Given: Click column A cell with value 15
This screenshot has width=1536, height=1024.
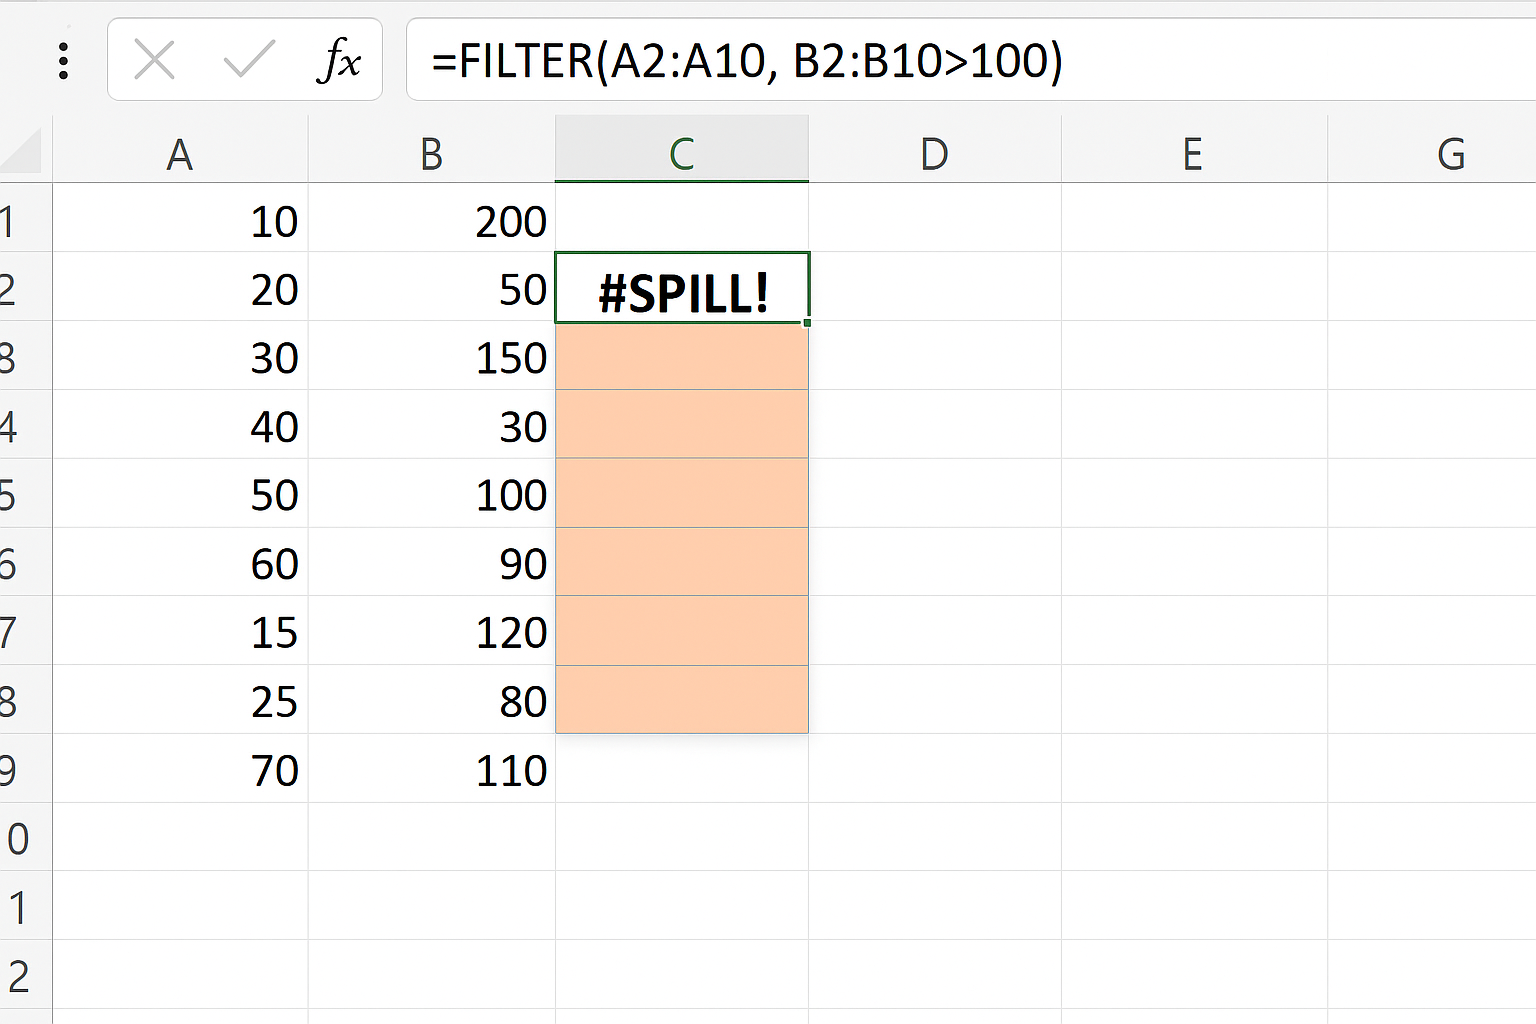Looking at the screenshot, I should (180, 631).
